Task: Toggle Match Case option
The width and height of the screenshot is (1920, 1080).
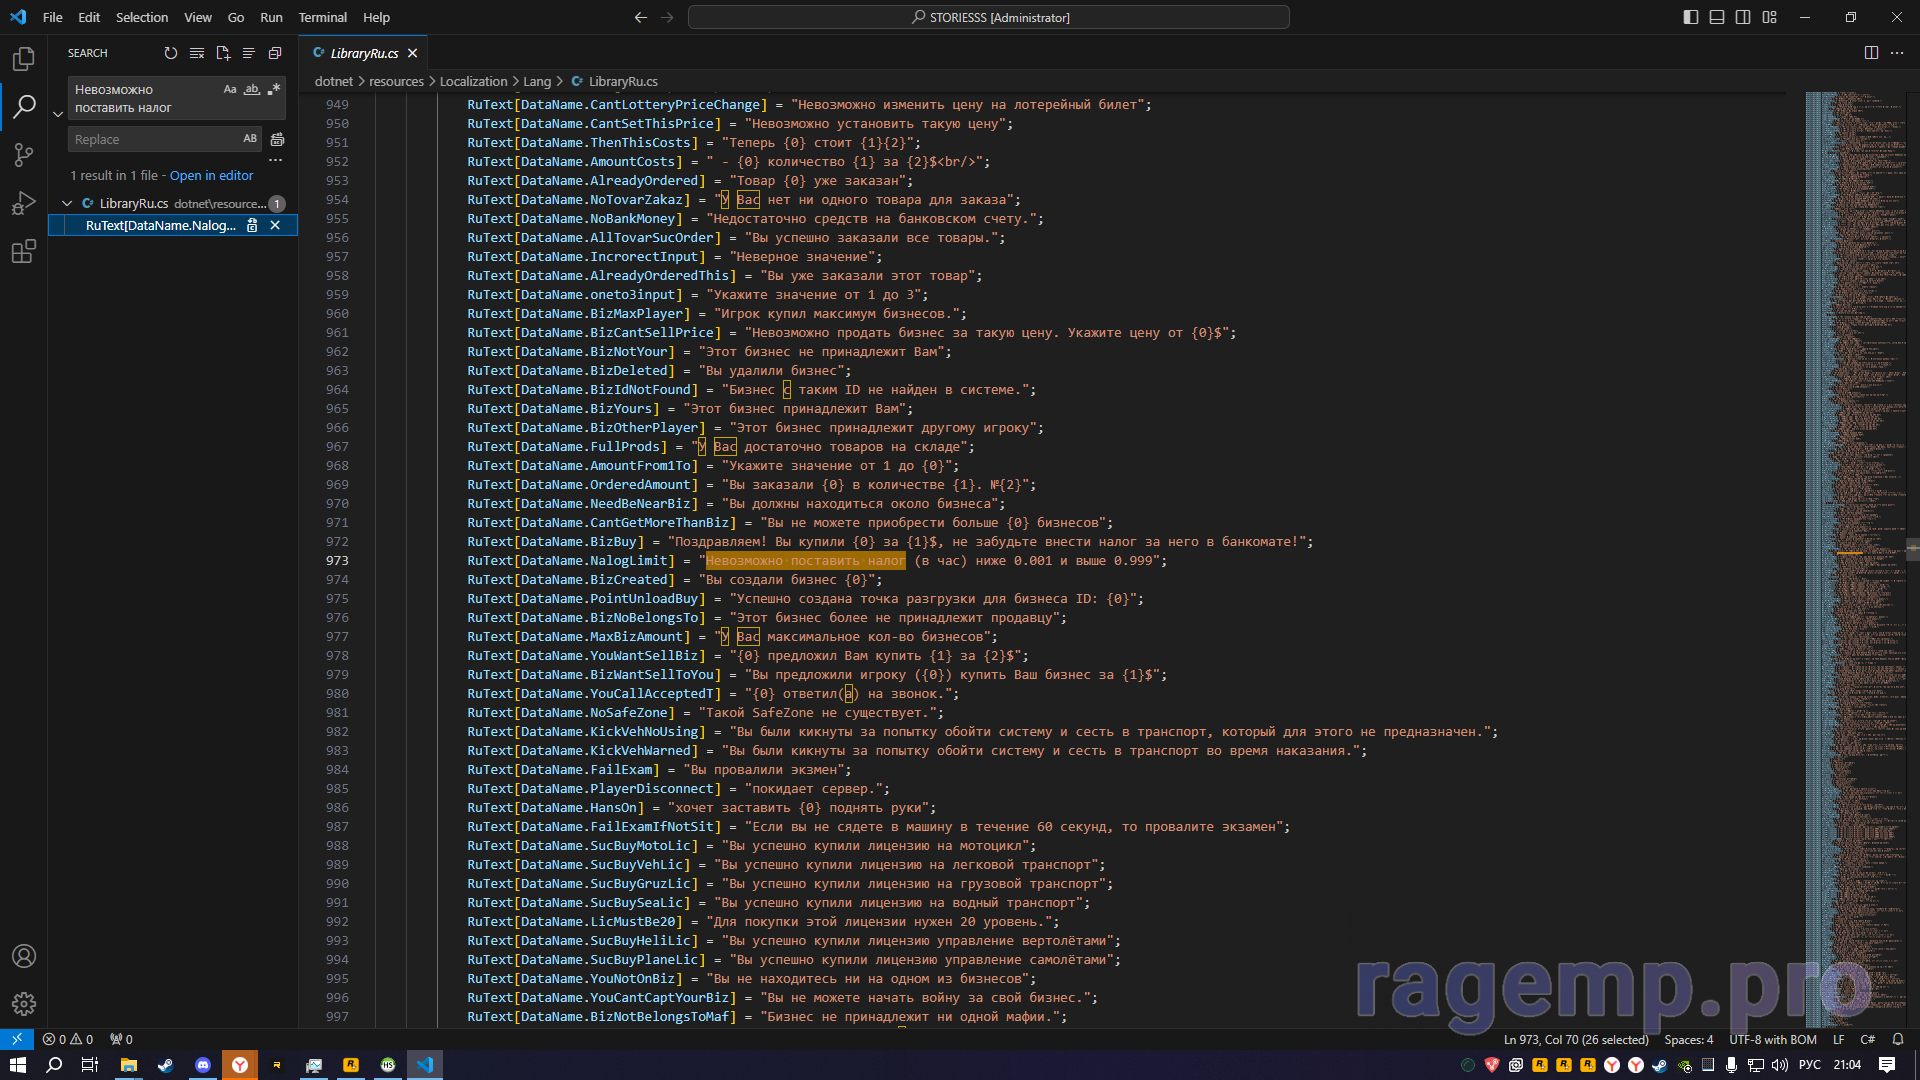Action: pos(230,89)
